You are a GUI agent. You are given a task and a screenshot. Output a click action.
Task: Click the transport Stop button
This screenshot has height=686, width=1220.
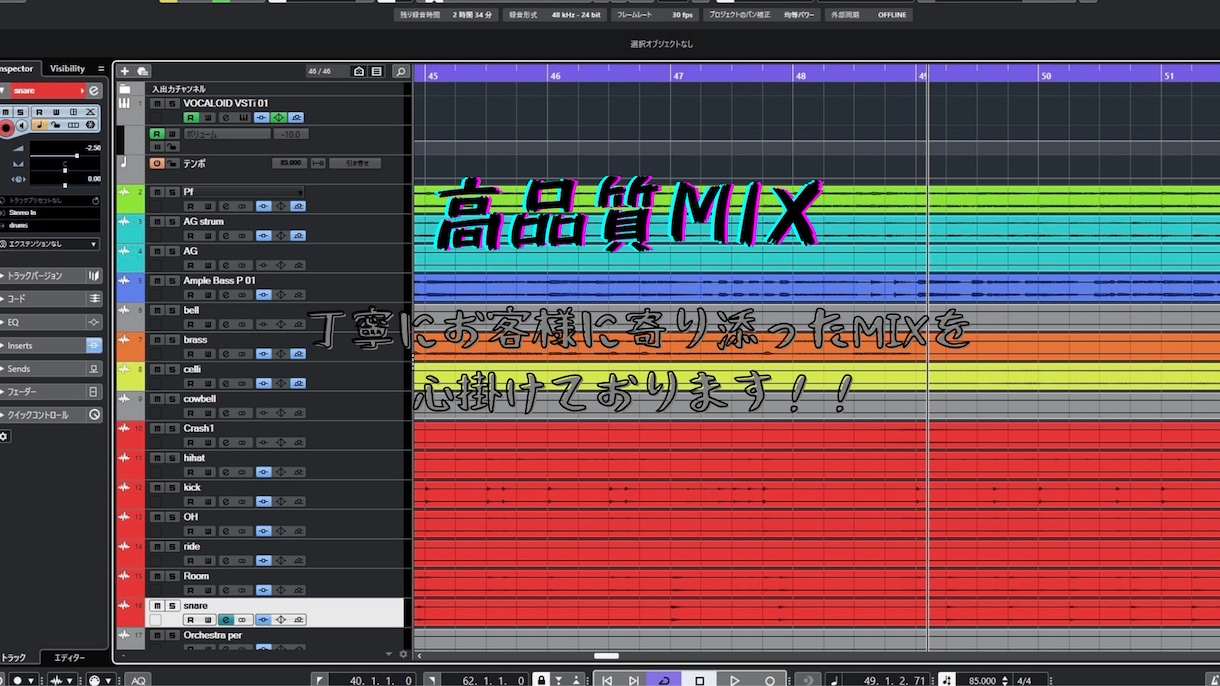click(700, 680)
